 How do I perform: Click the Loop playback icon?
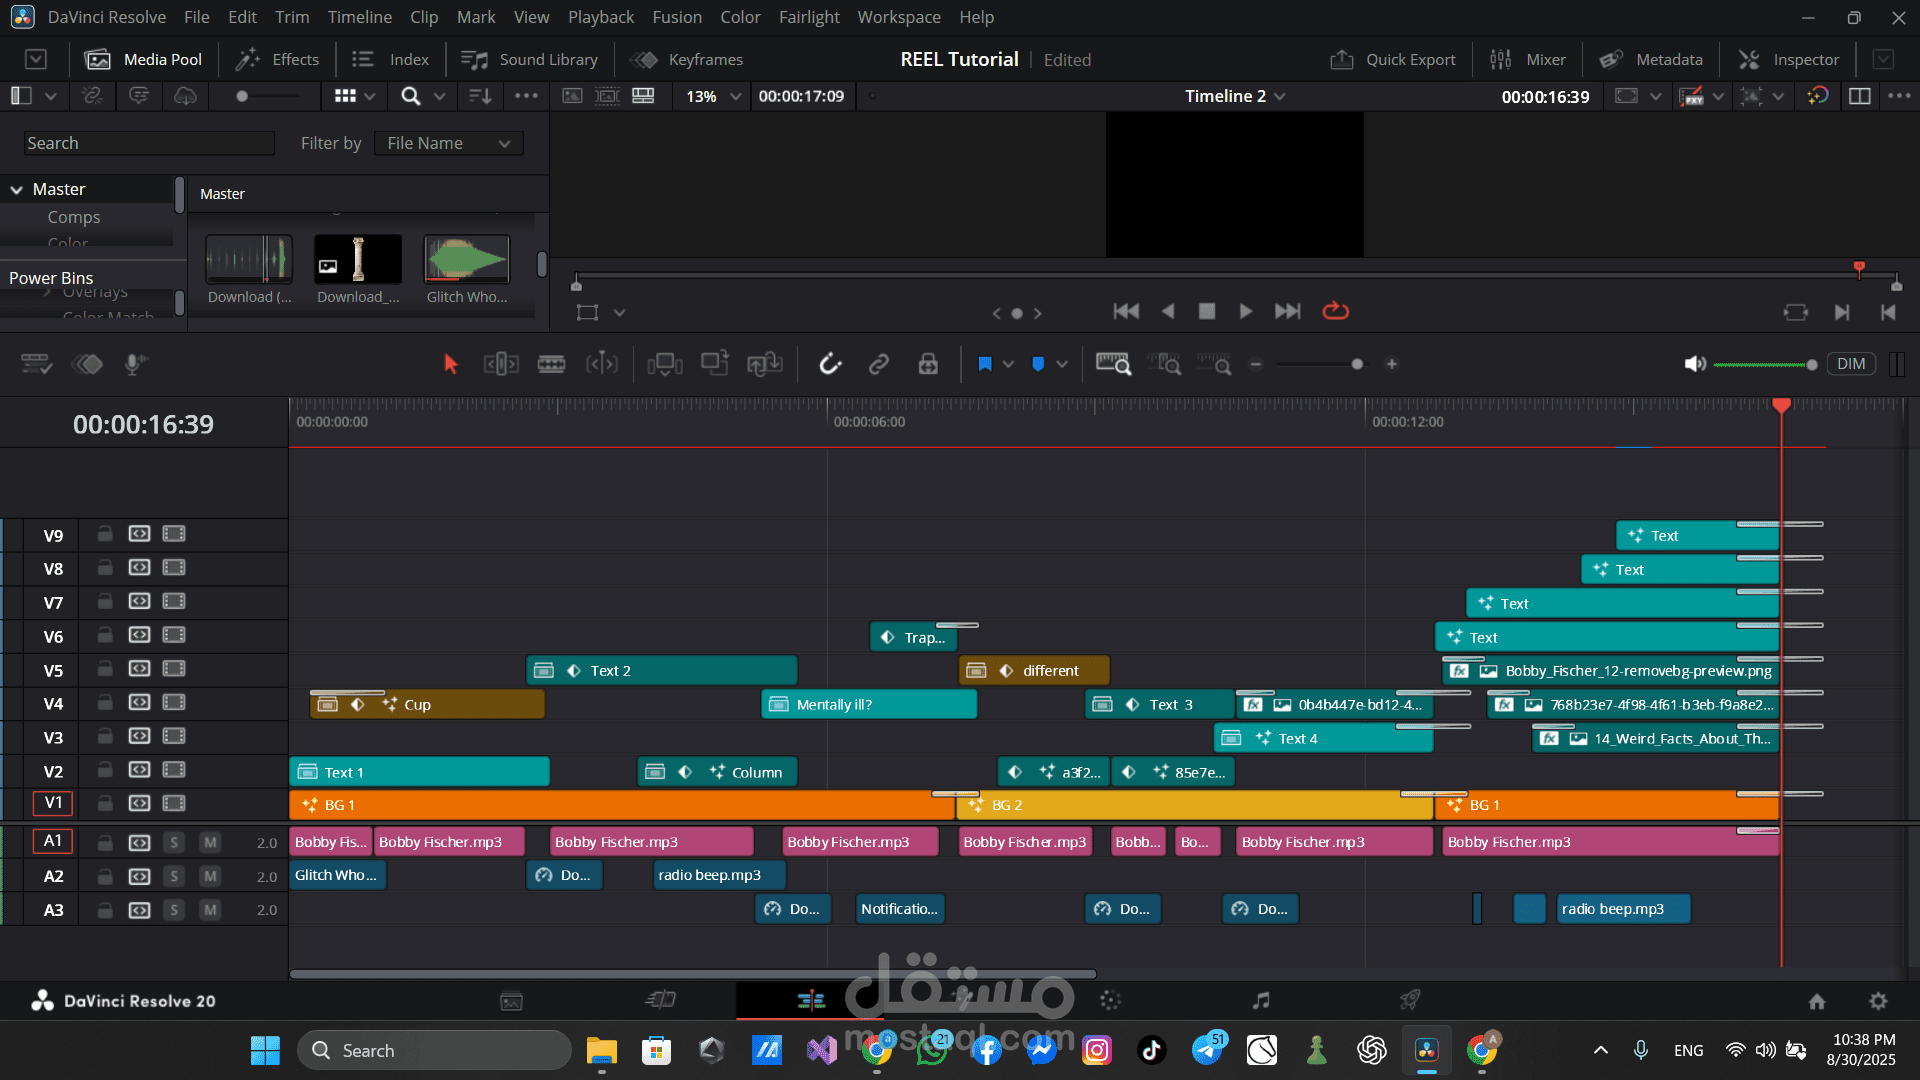click(x=1335, y=311)
